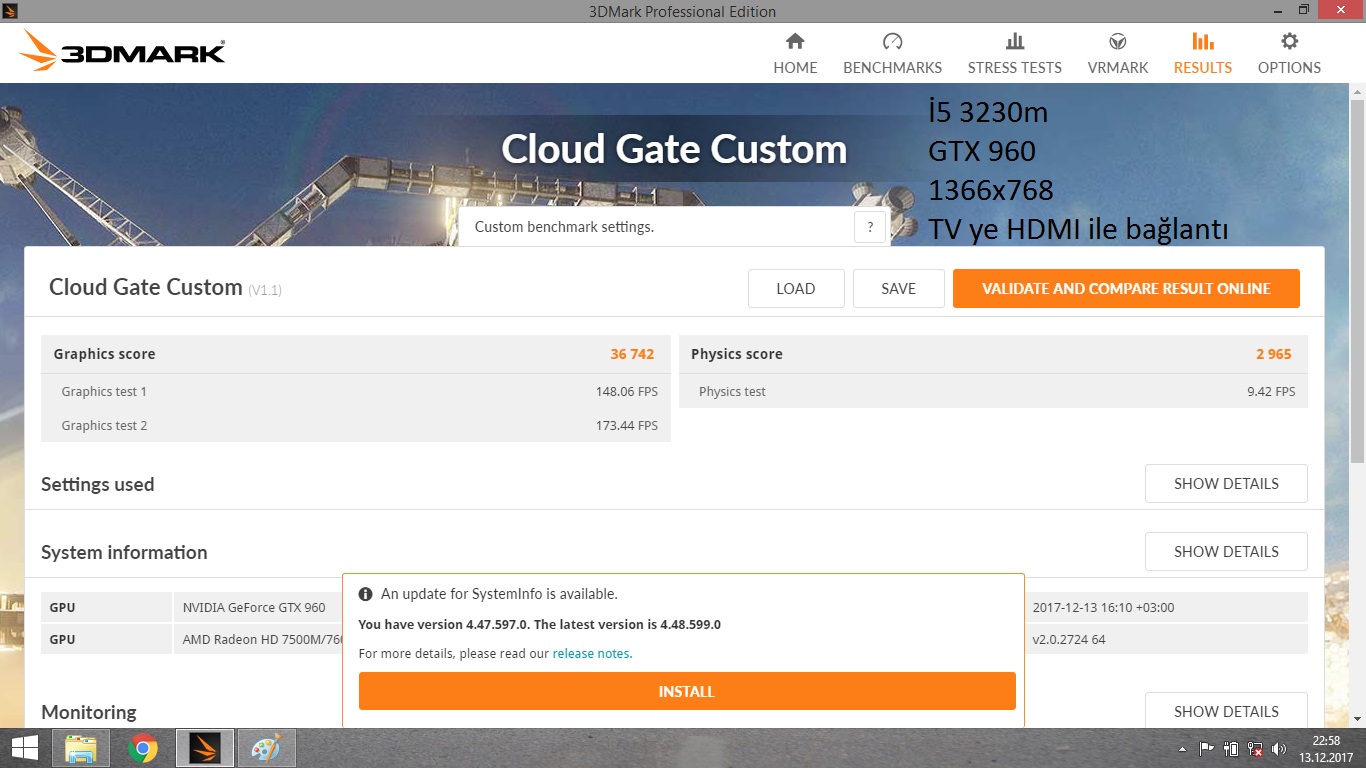Click the Cloud Gate Custom heading

click(674, 150)
